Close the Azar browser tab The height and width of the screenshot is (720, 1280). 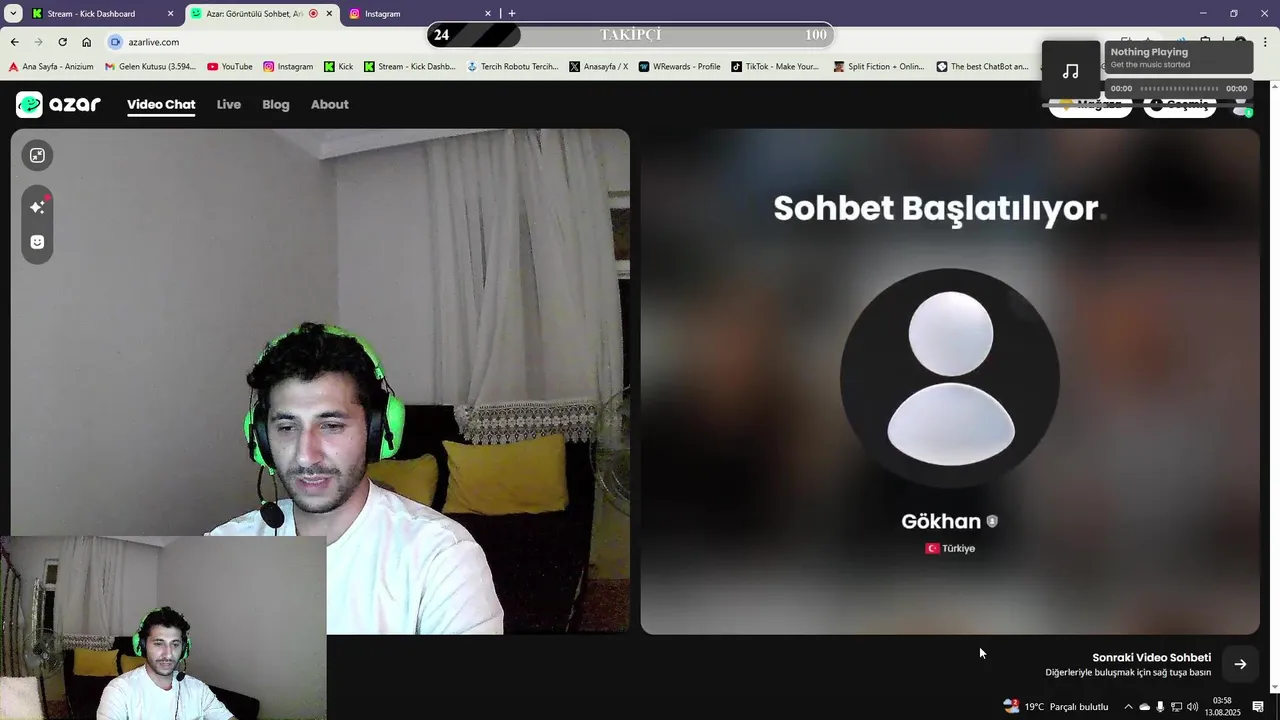point(329,14)
